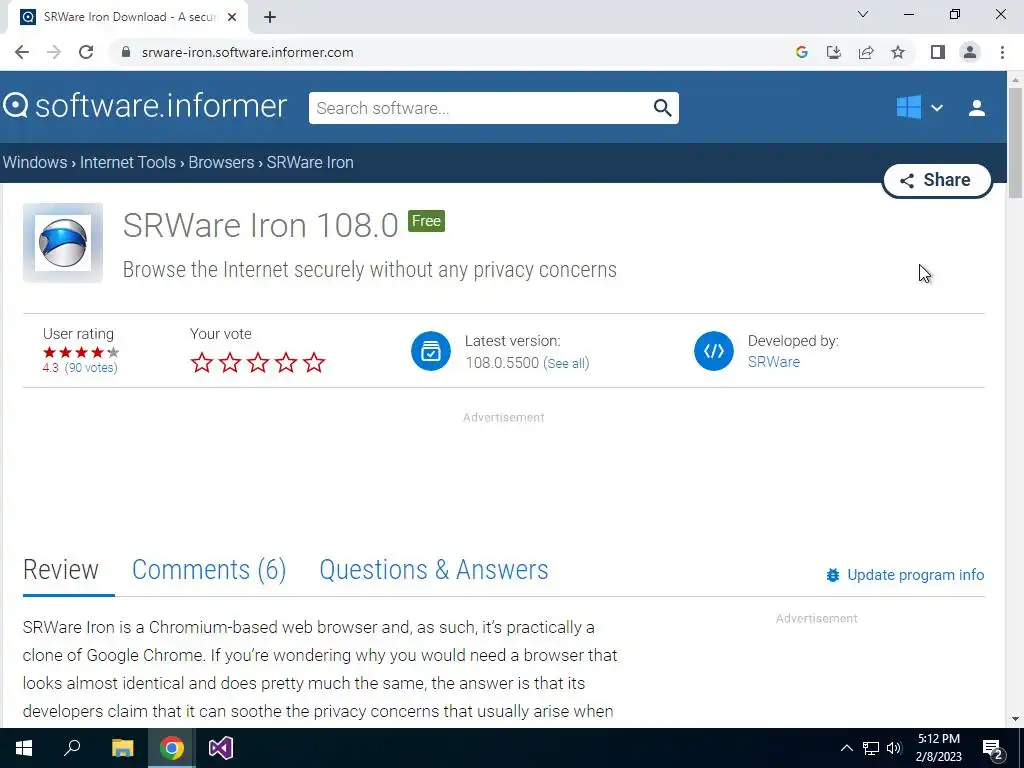This screenshot has height=768, width=1024.
Task: Open the user account icon in site header
Action: click(976, 108)
